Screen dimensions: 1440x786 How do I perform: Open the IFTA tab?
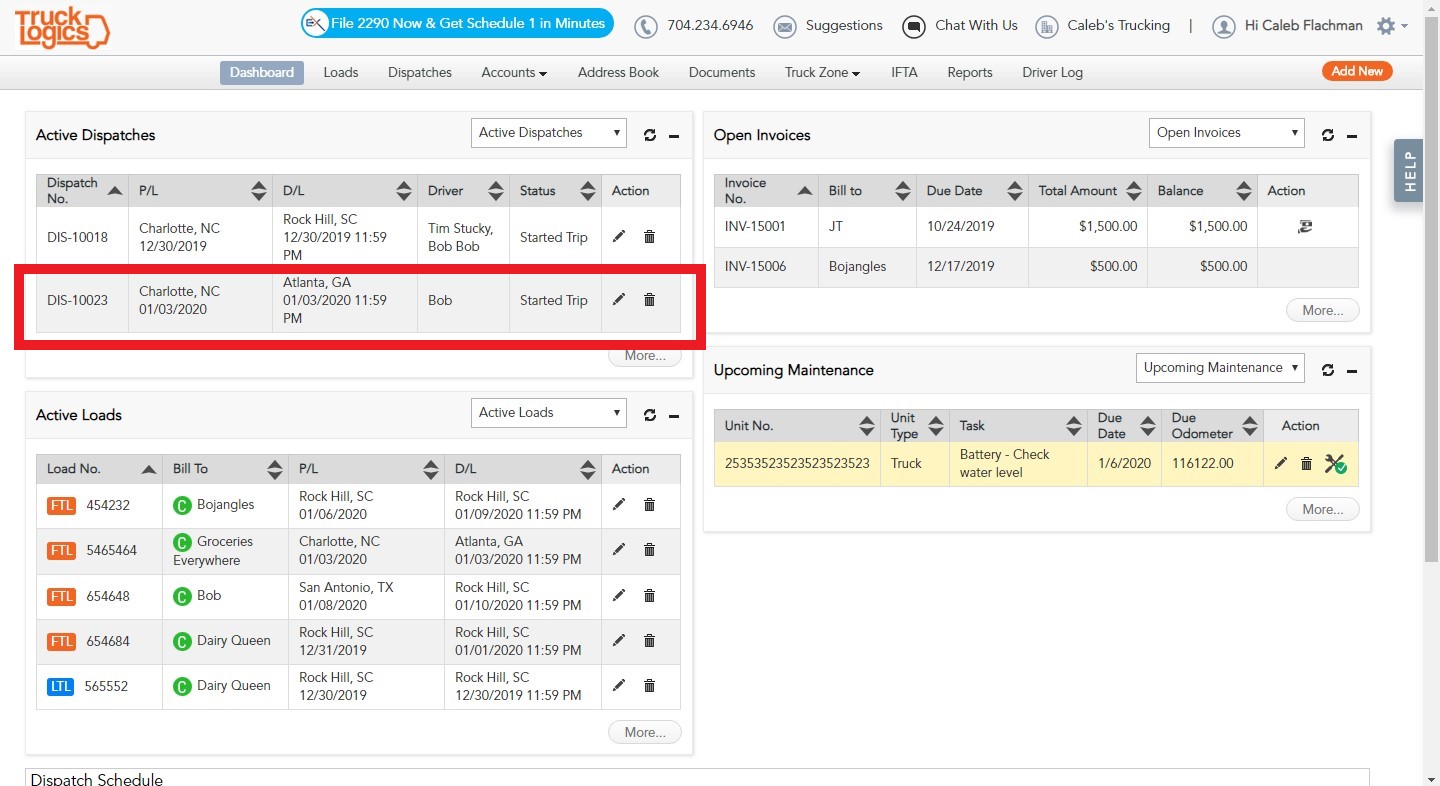904,72
